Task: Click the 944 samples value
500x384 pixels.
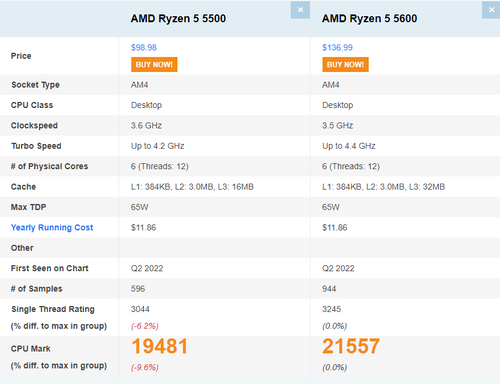Action: (329, 289)
